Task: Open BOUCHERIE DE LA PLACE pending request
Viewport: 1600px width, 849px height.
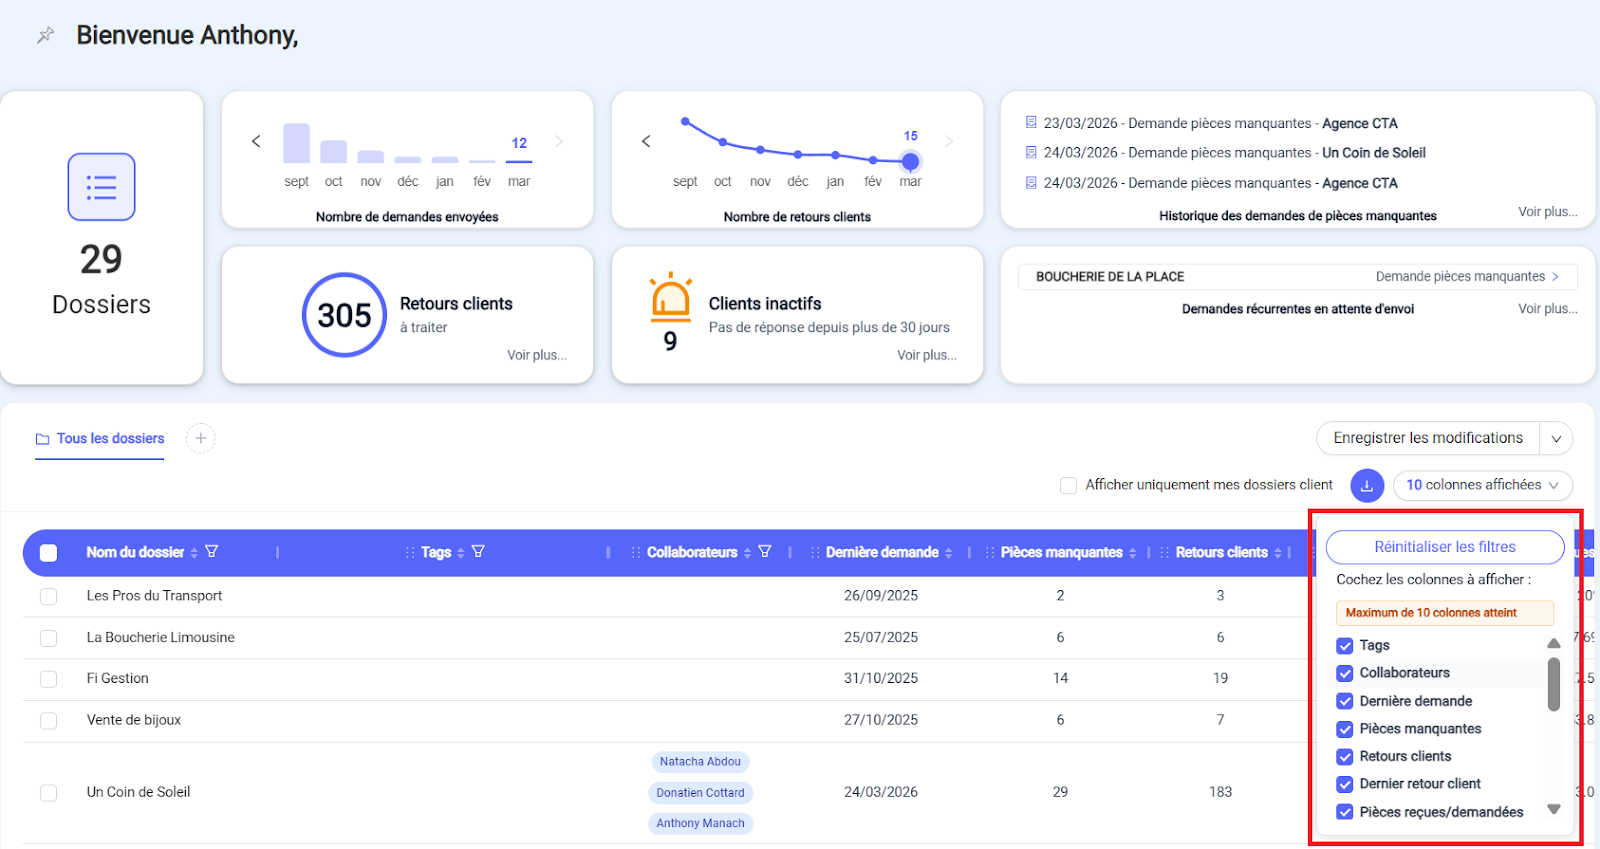Action: (x=1297, y=277)
